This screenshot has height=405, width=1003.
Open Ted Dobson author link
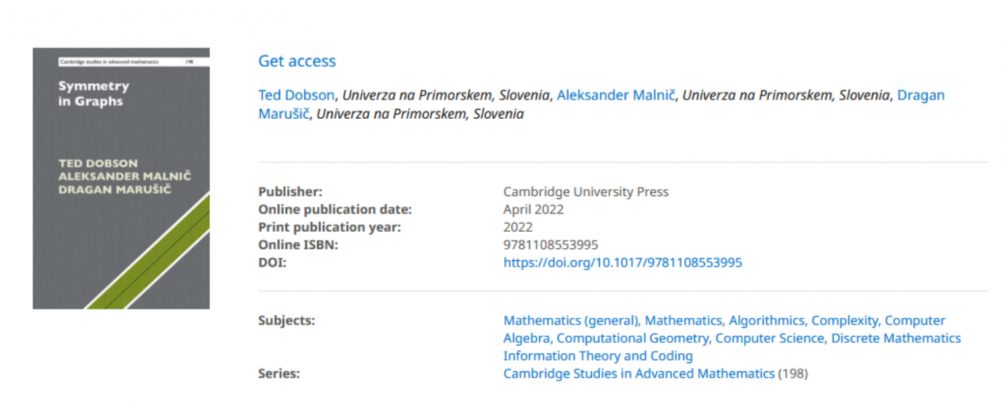pos(296,95)
